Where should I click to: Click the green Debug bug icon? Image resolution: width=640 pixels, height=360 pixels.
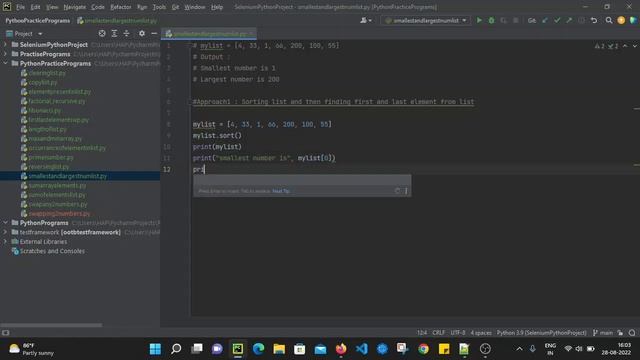pos(491,20)
